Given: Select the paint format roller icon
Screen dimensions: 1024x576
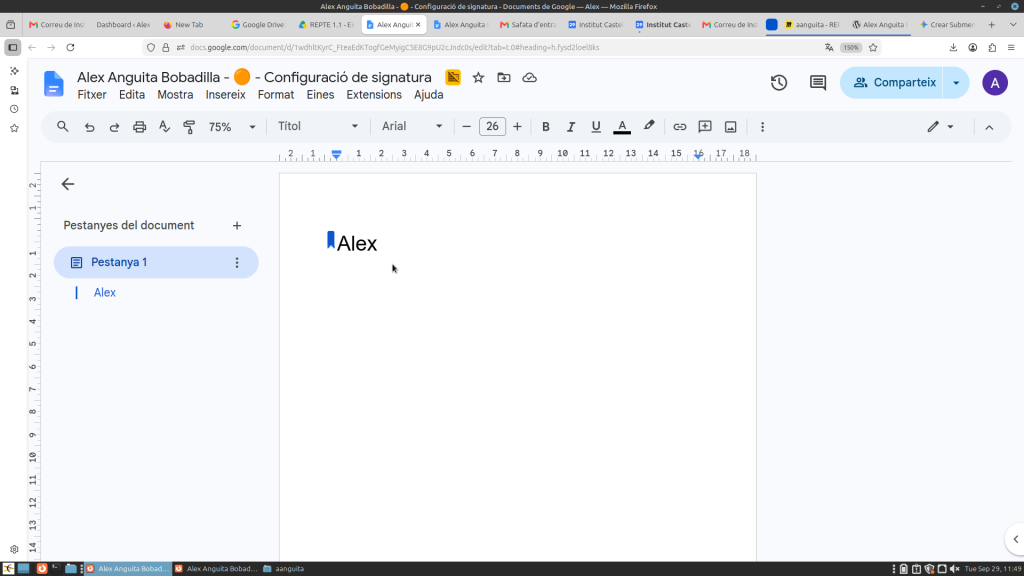Looking at the screenshot, I should click(x=189, y=127).
